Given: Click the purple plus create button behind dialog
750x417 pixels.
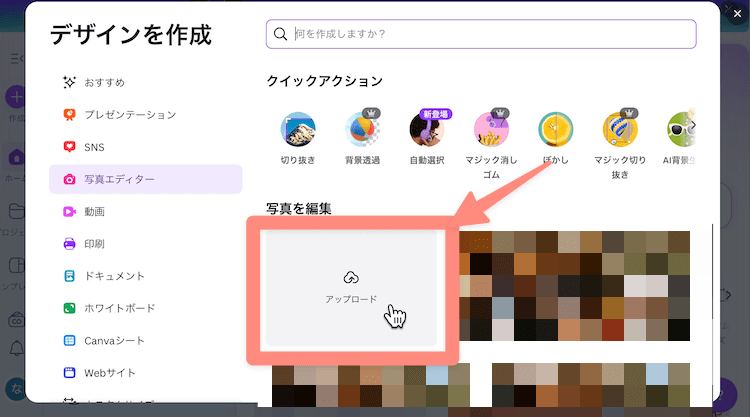Looking at the screenshot, I should click(15, 97).
